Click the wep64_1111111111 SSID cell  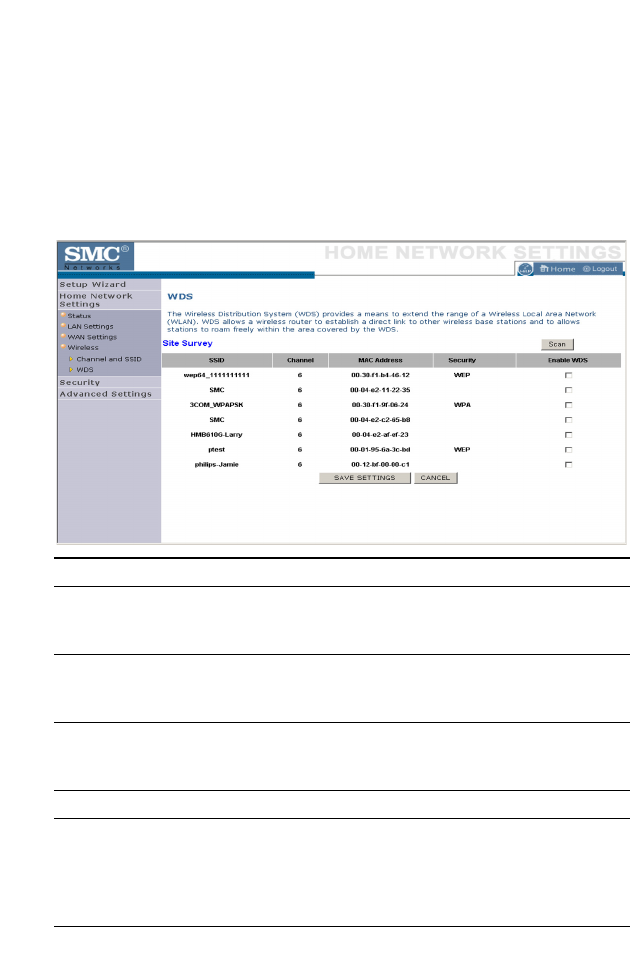[216, 375]
